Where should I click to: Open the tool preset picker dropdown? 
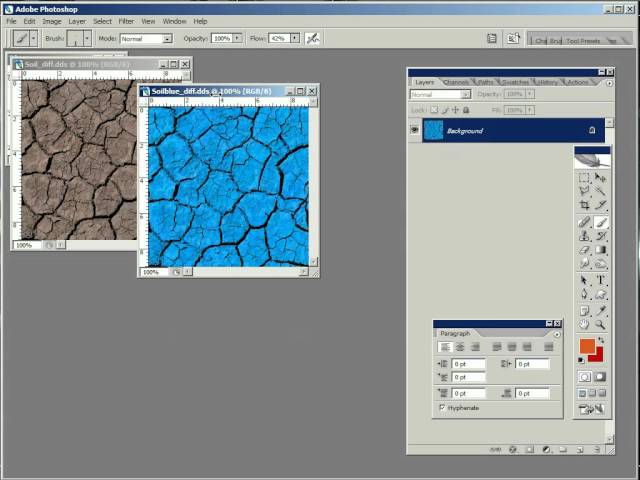(33, 39)
